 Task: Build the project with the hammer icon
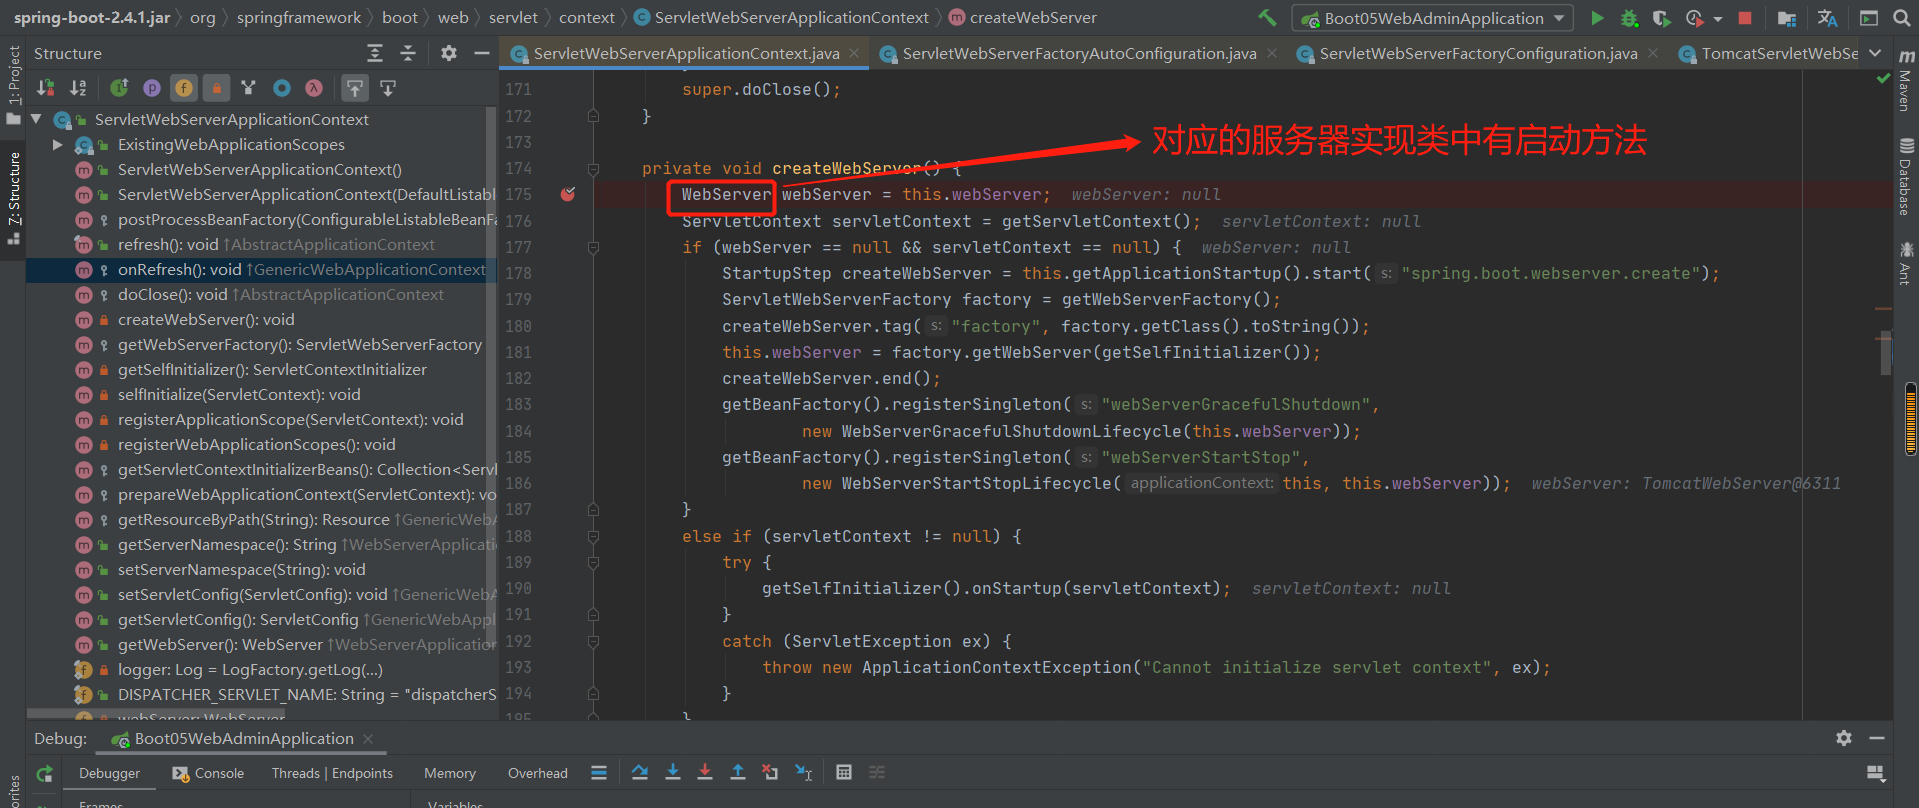1267,18
